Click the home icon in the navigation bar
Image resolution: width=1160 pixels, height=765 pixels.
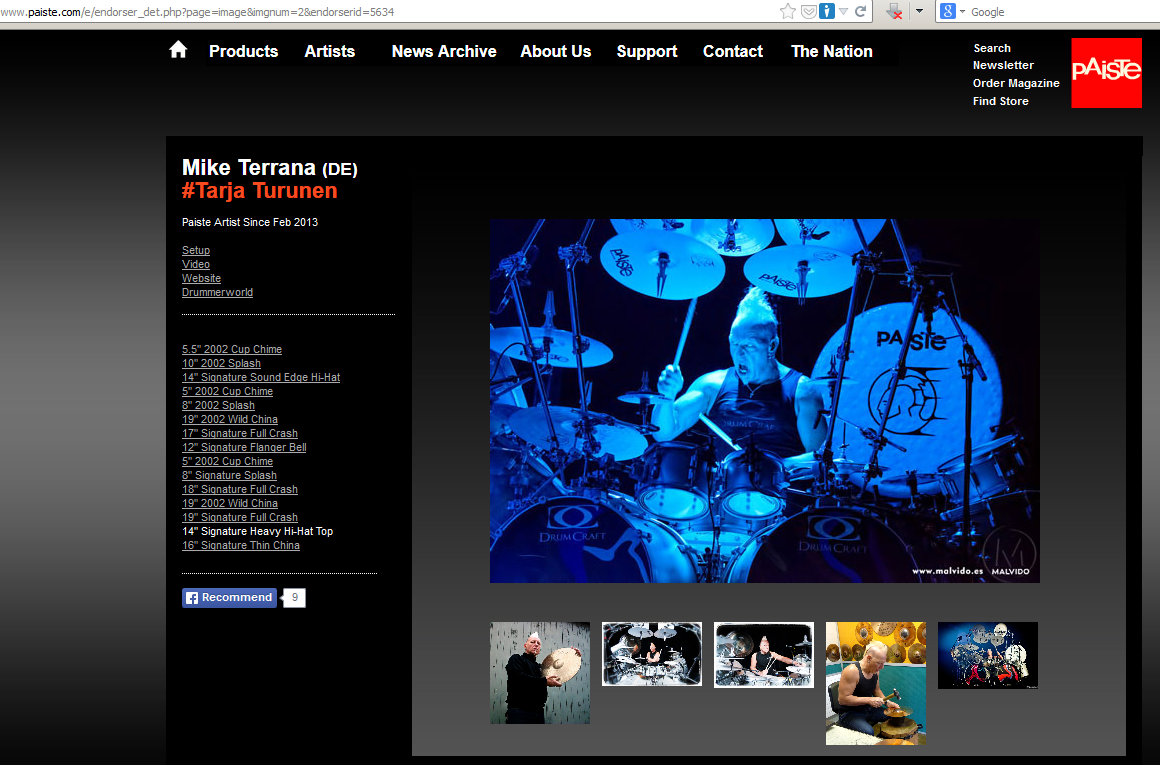point(178,50)
